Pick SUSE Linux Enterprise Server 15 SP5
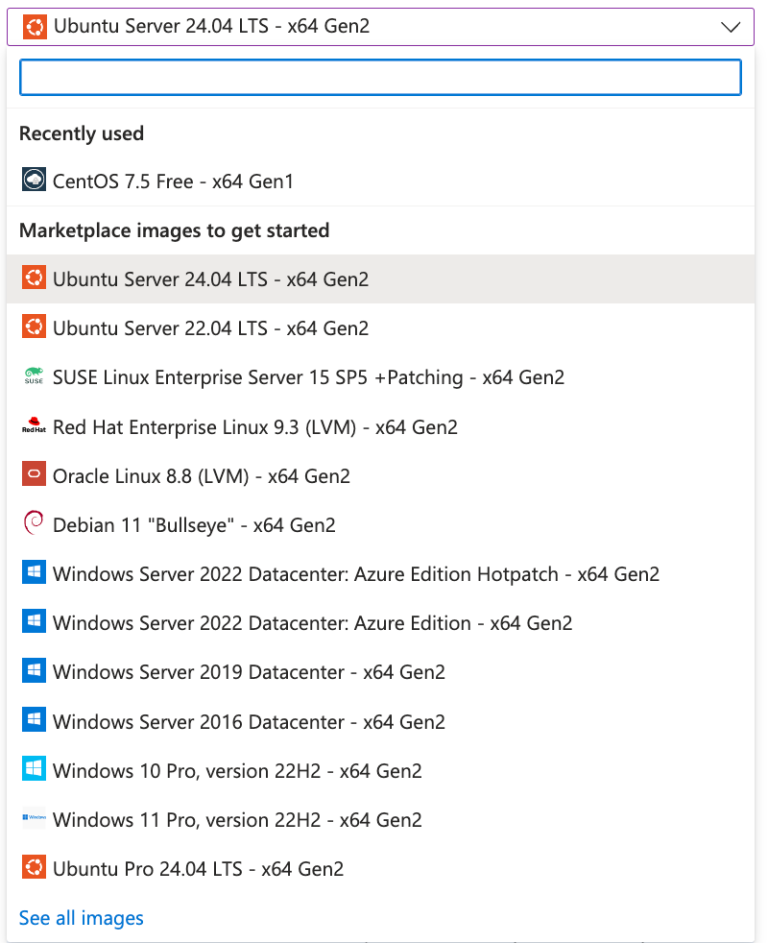The image size is (768, 943). point(308,377)
